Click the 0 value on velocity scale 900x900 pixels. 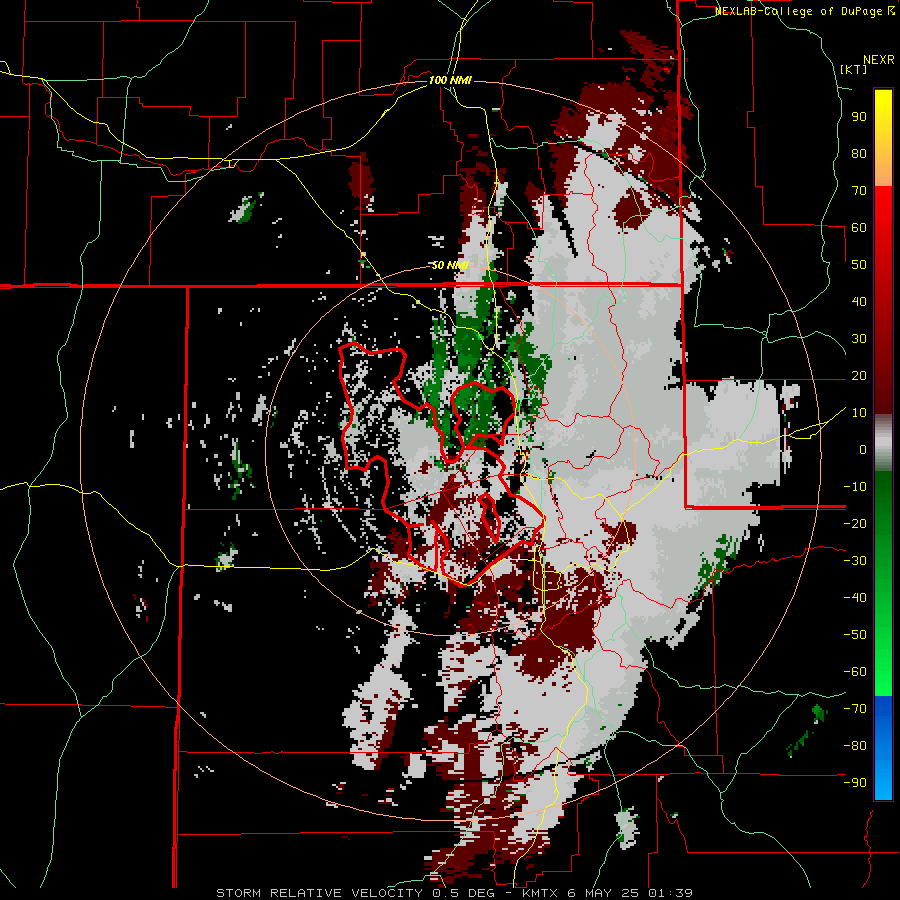click(863, 449)
